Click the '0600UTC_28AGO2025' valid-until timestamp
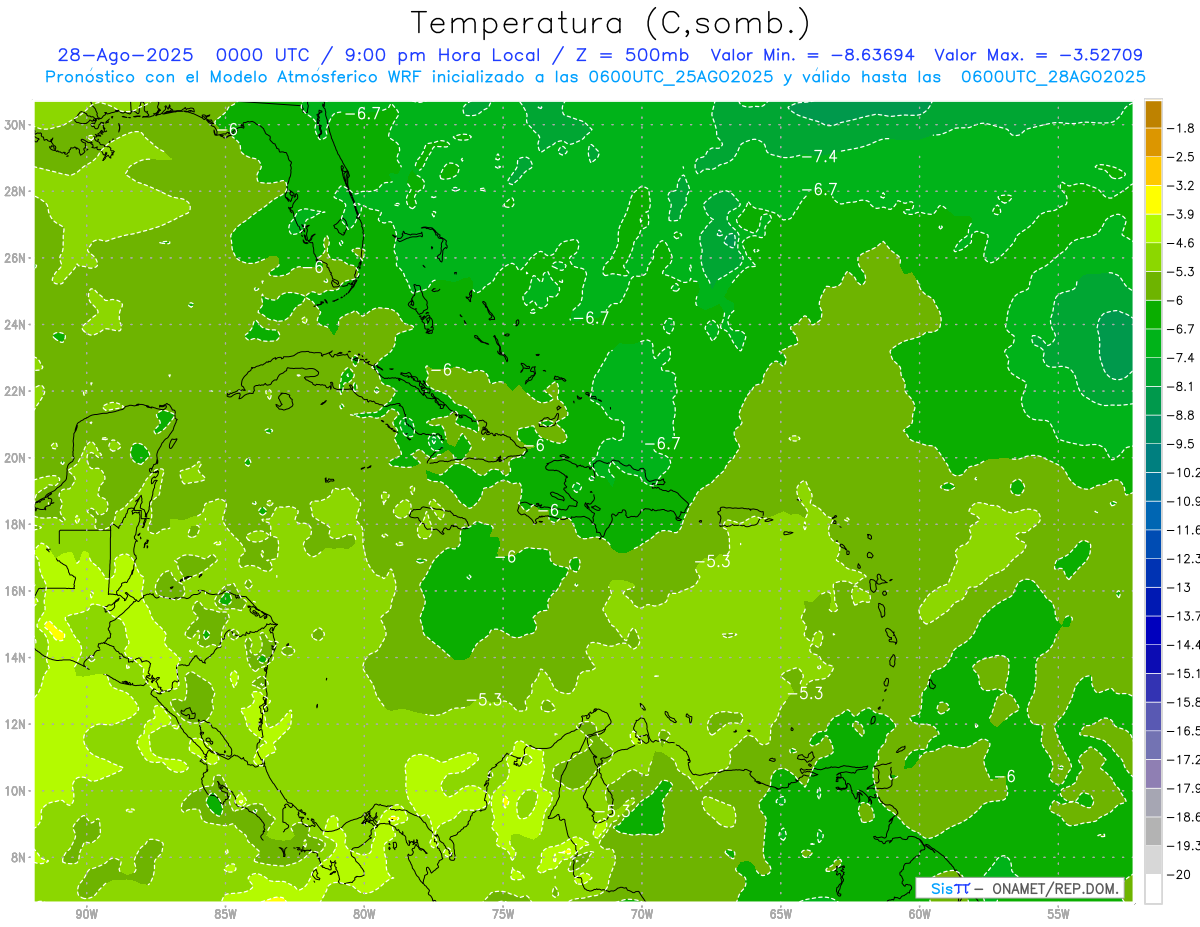1200x927 pixels. click(x=1053, y=77)
